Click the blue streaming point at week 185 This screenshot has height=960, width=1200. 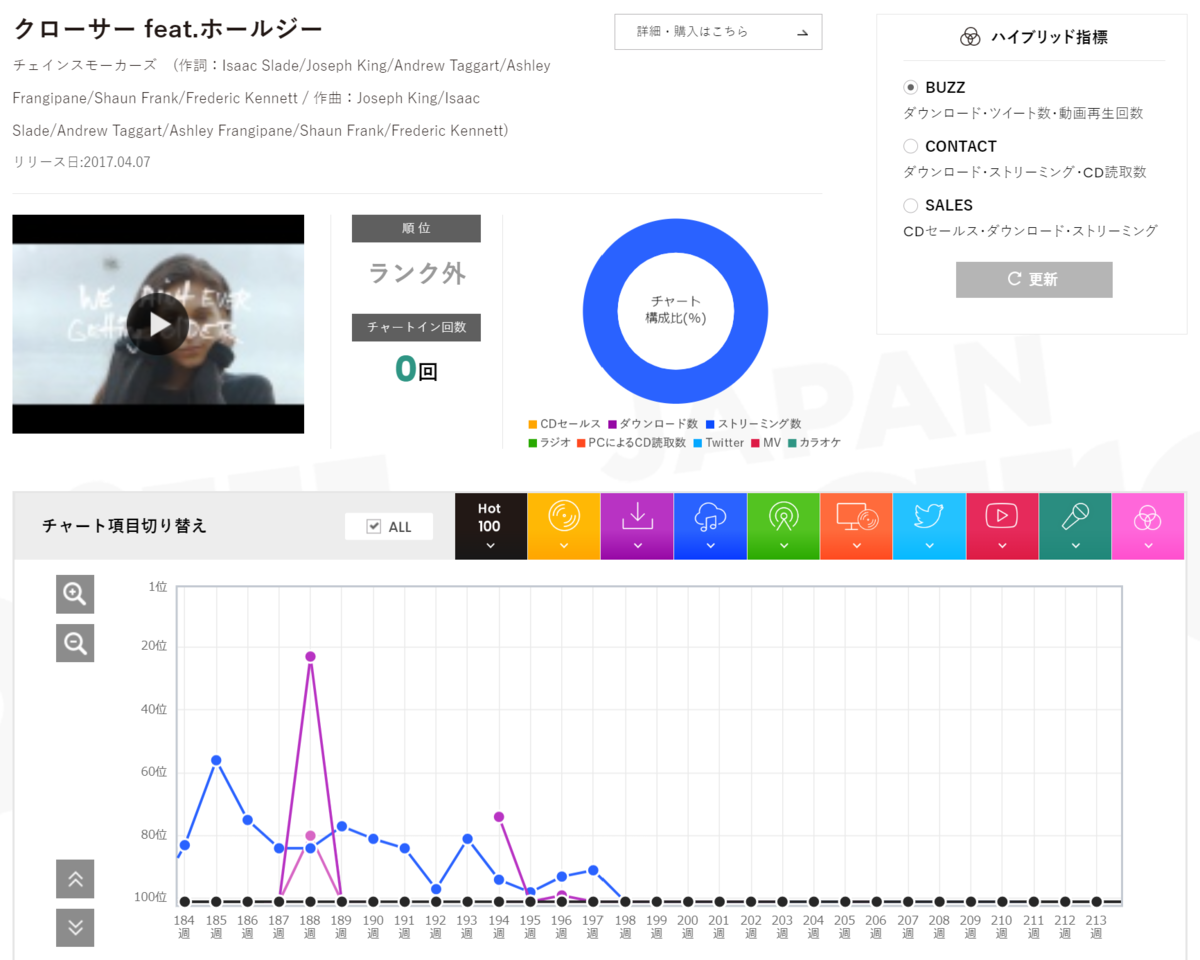[x=216, y=760]
